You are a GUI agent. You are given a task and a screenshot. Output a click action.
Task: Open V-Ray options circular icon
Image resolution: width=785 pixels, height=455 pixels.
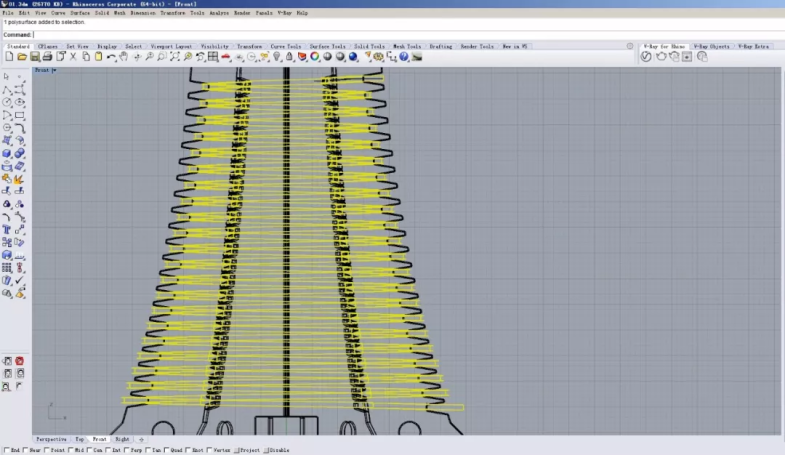click(646, 57)
